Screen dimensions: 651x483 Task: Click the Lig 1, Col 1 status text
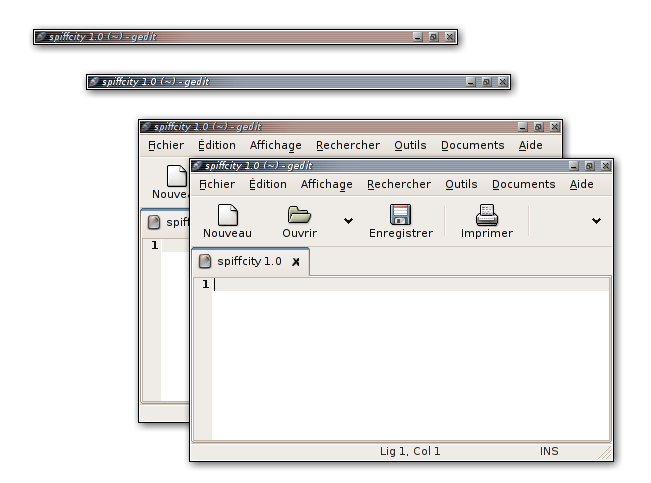[x=410, y=451]
